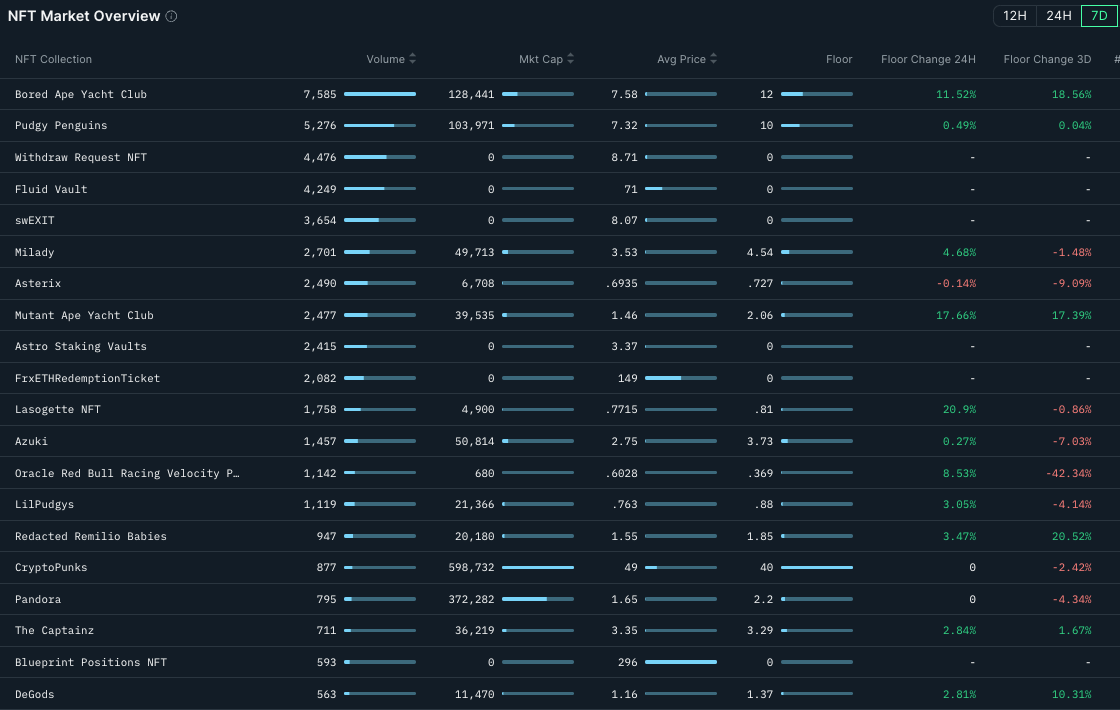Open Mutant Ape Yacht Club collection
1120x710 pixels.
pyautogui.click(x=84, y=315)
